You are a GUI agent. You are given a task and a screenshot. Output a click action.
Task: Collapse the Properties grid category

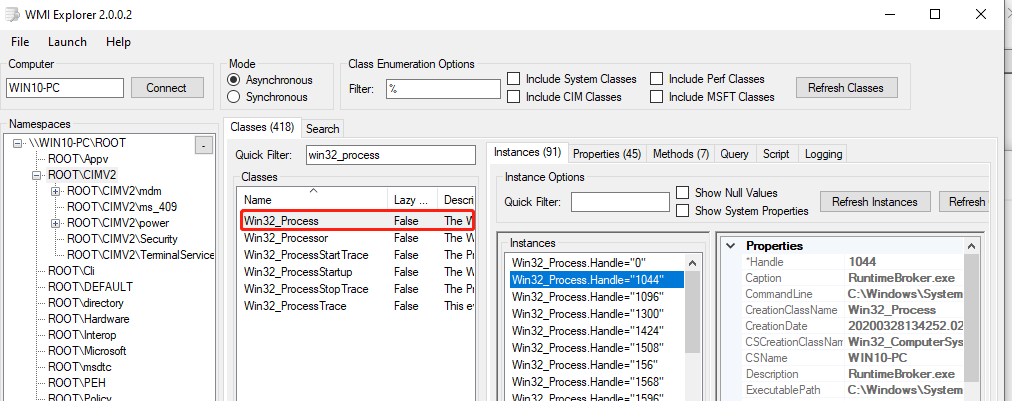tap(729, 246)
